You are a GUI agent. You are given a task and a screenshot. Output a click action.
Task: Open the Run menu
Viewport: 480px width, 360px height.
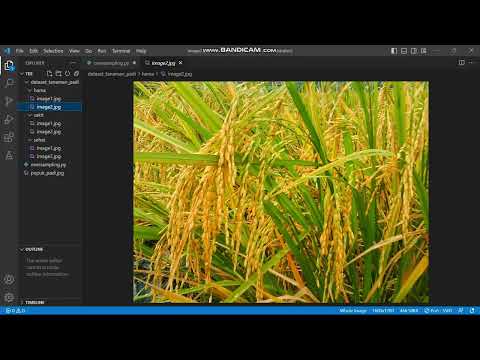pyautogui.click(x=102, y=51)
